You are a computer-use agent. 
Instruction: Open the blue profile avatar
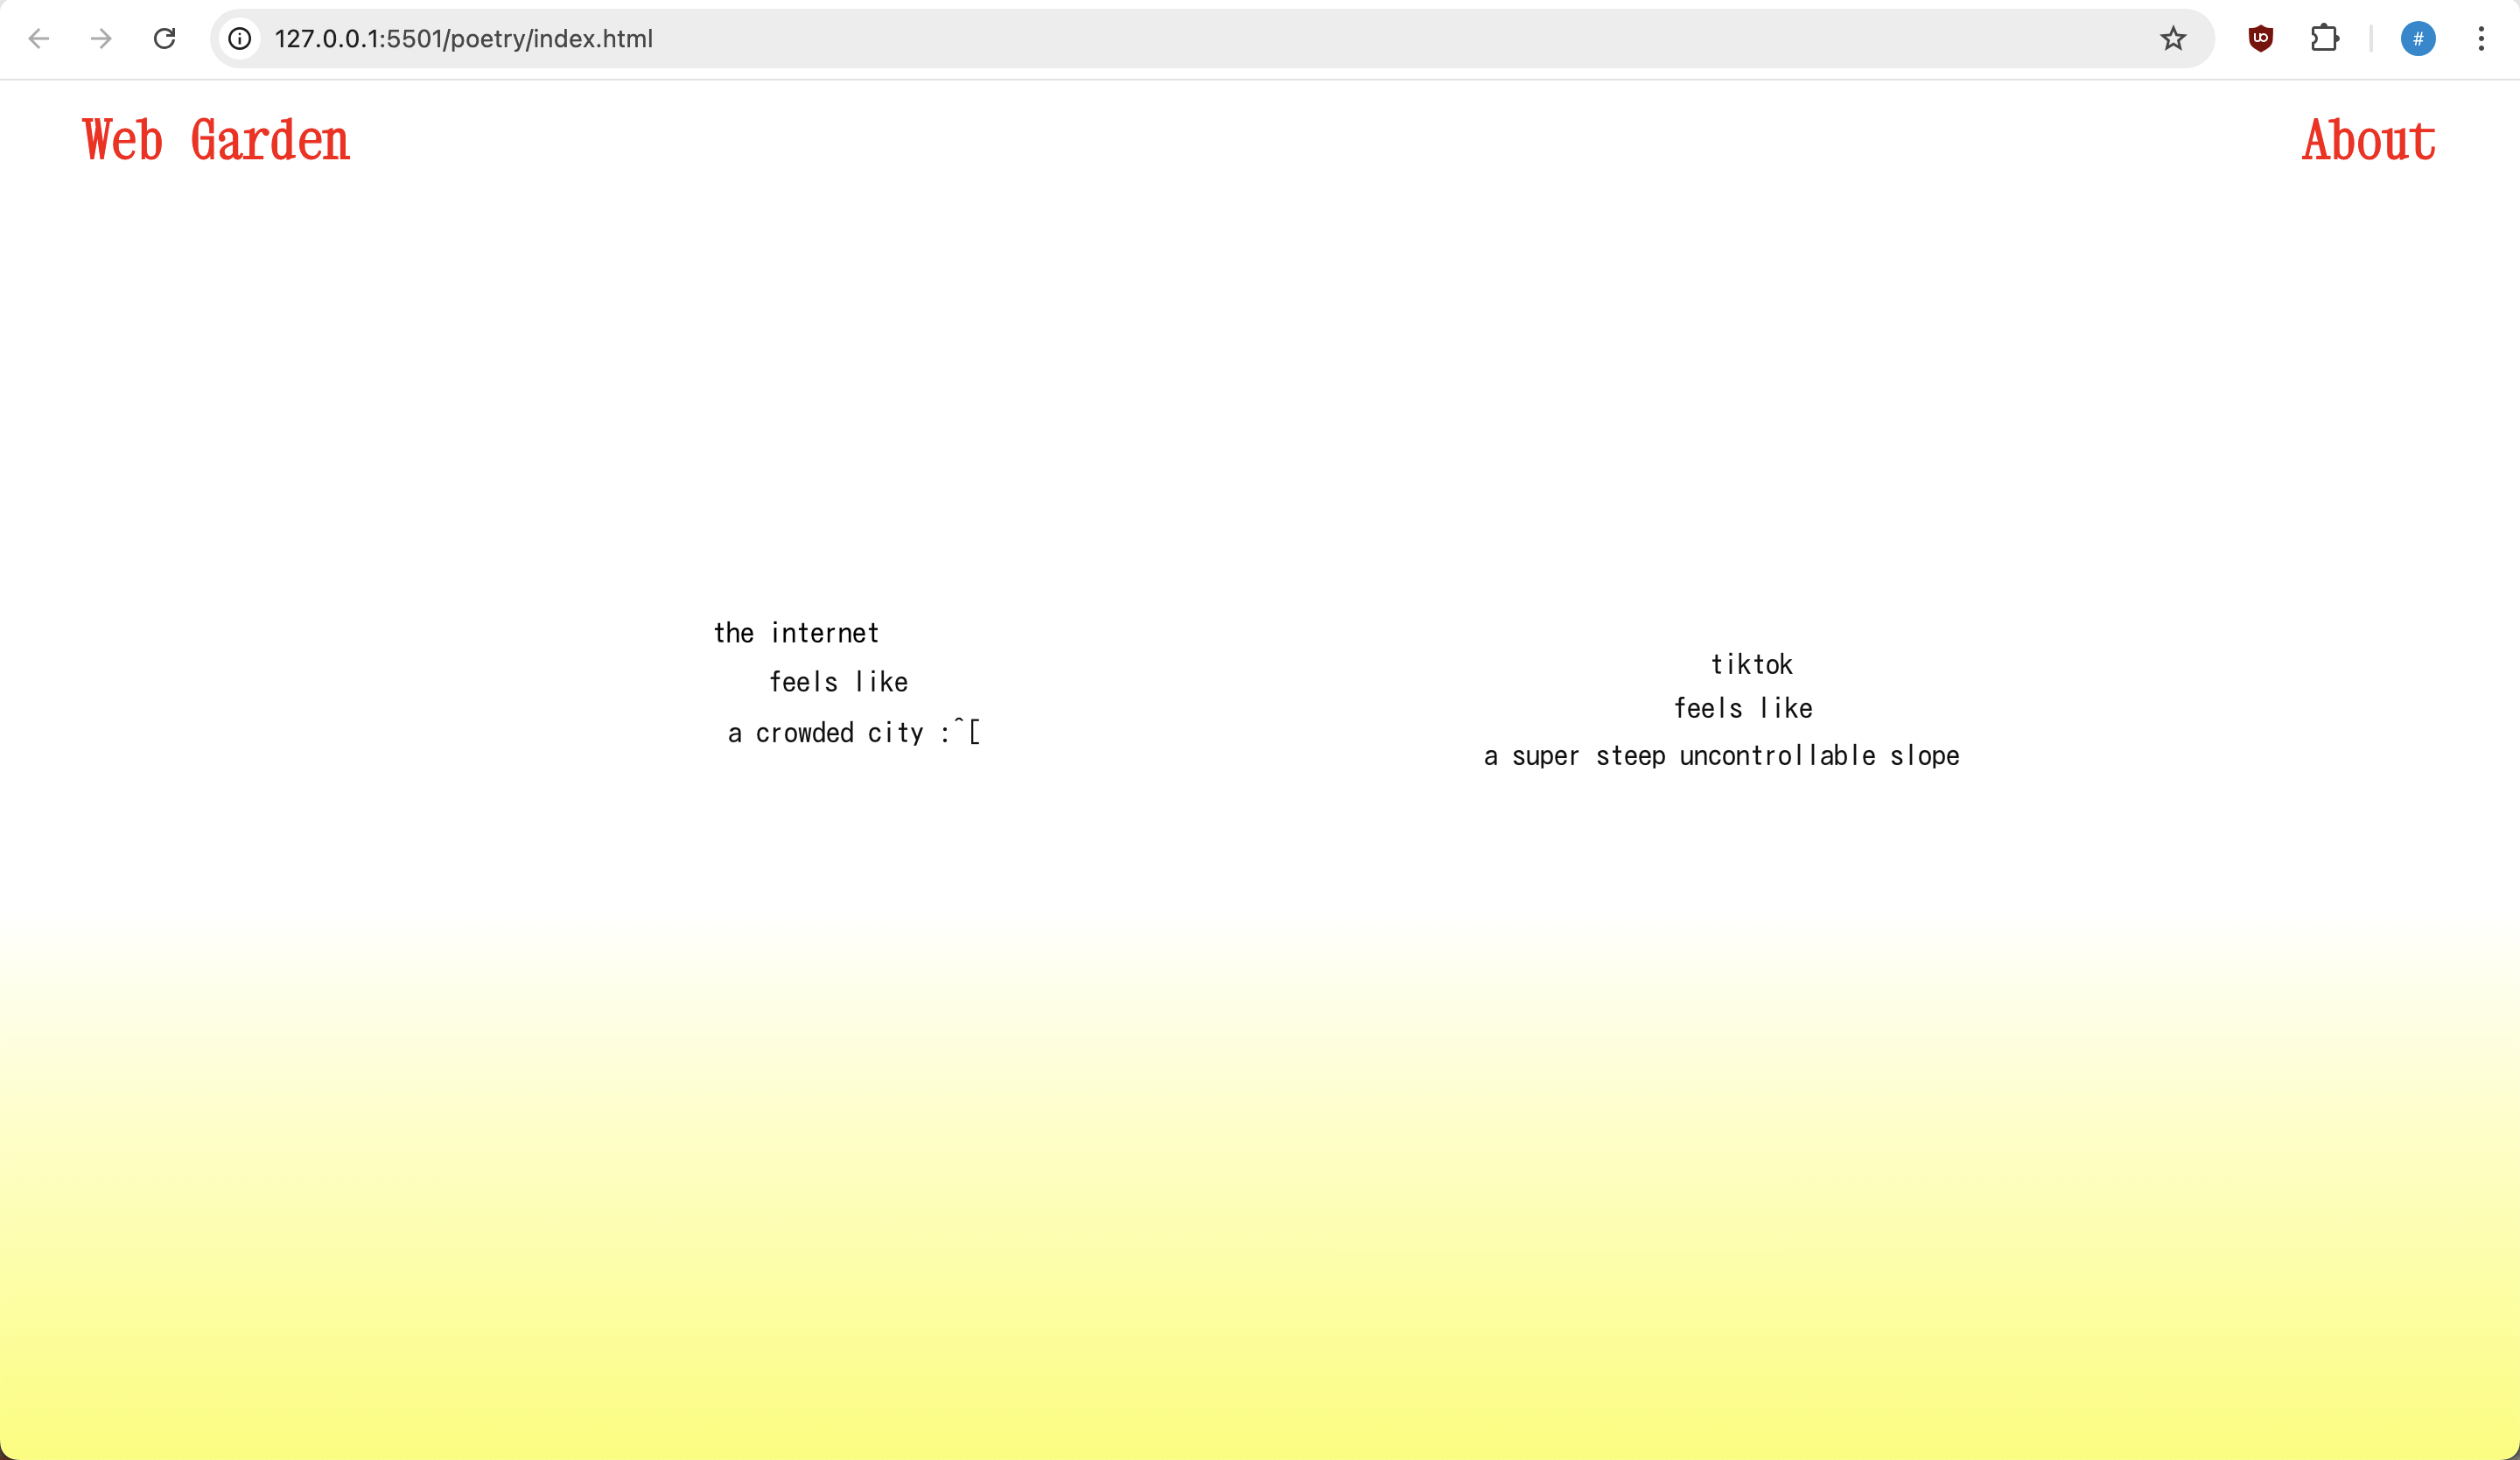[x=2417, y=39]
